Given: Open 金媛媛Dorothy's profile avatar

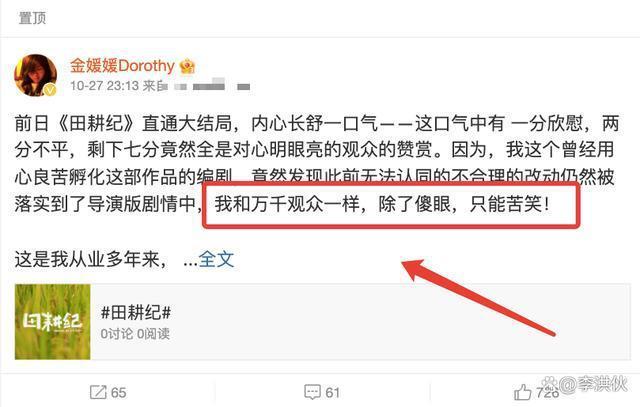Looking at the screenshot, I should (35, 75).
